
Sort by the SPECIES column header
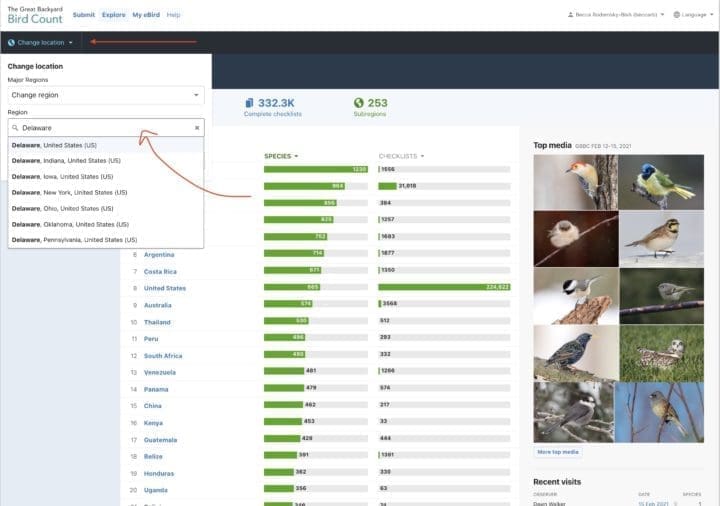click(281, 156)
